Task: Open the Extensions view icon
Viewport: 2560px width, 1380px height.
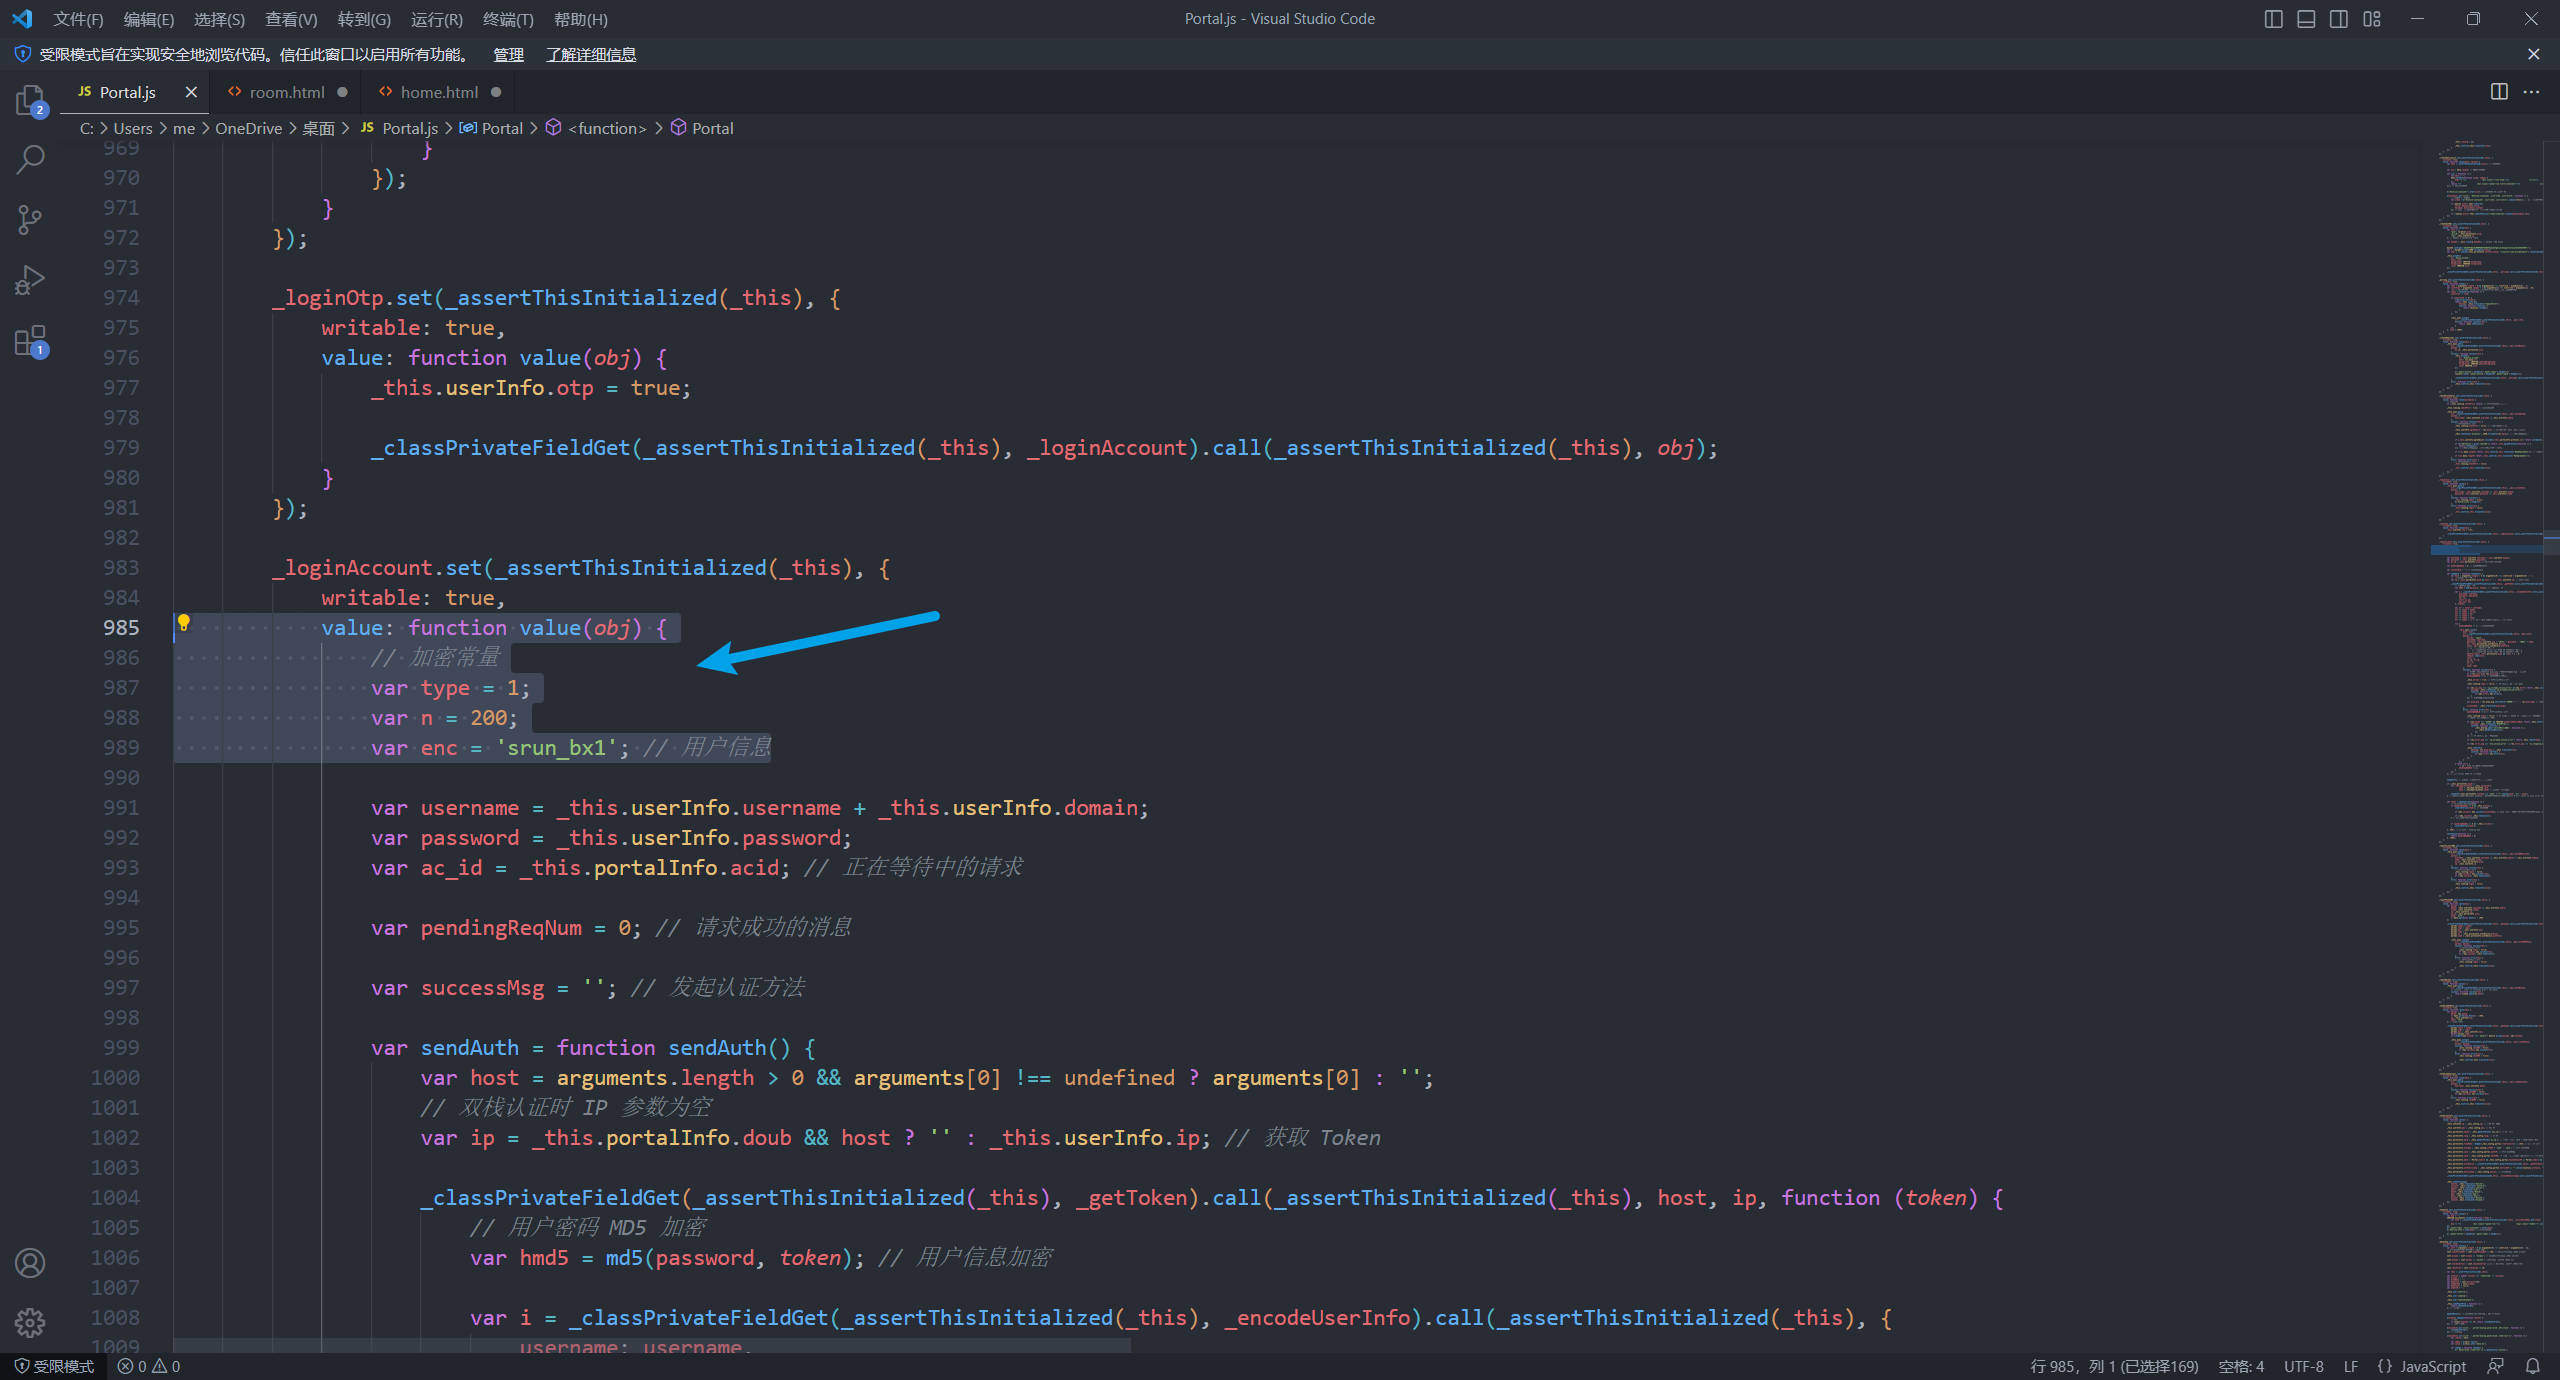Action: pos(30,341)
